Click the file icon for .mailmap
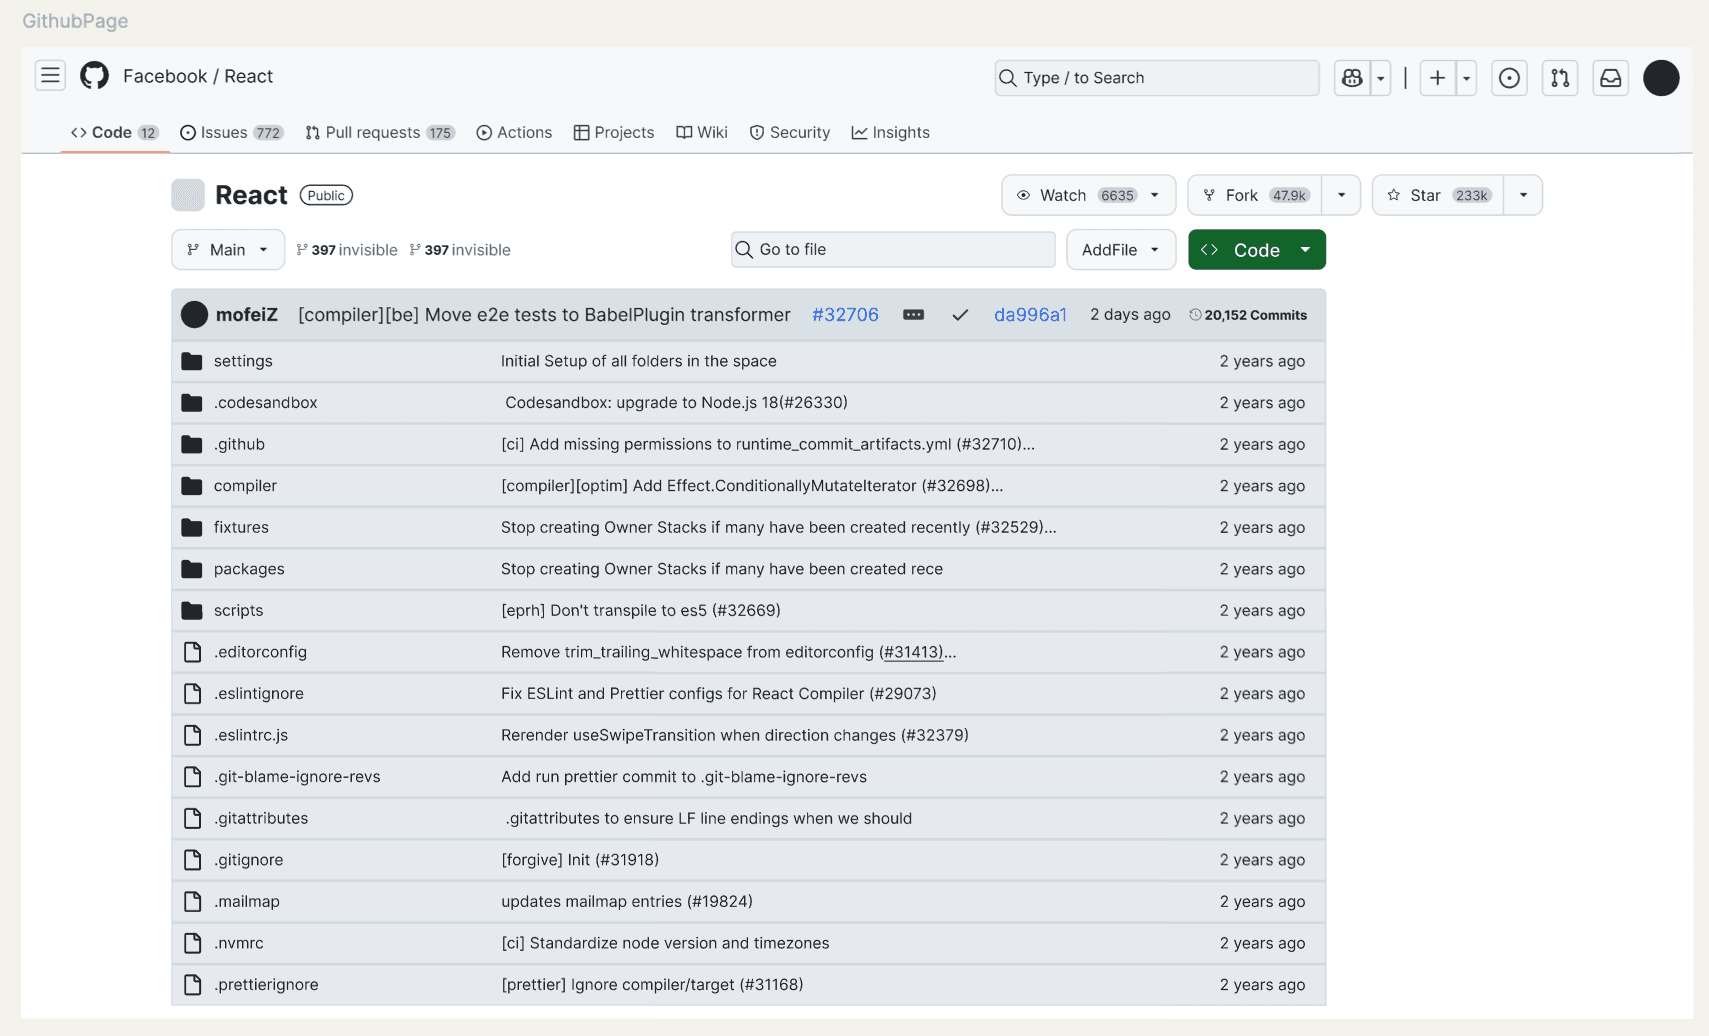Viewport: 1709px width, 1036px height. click(192, 902)
